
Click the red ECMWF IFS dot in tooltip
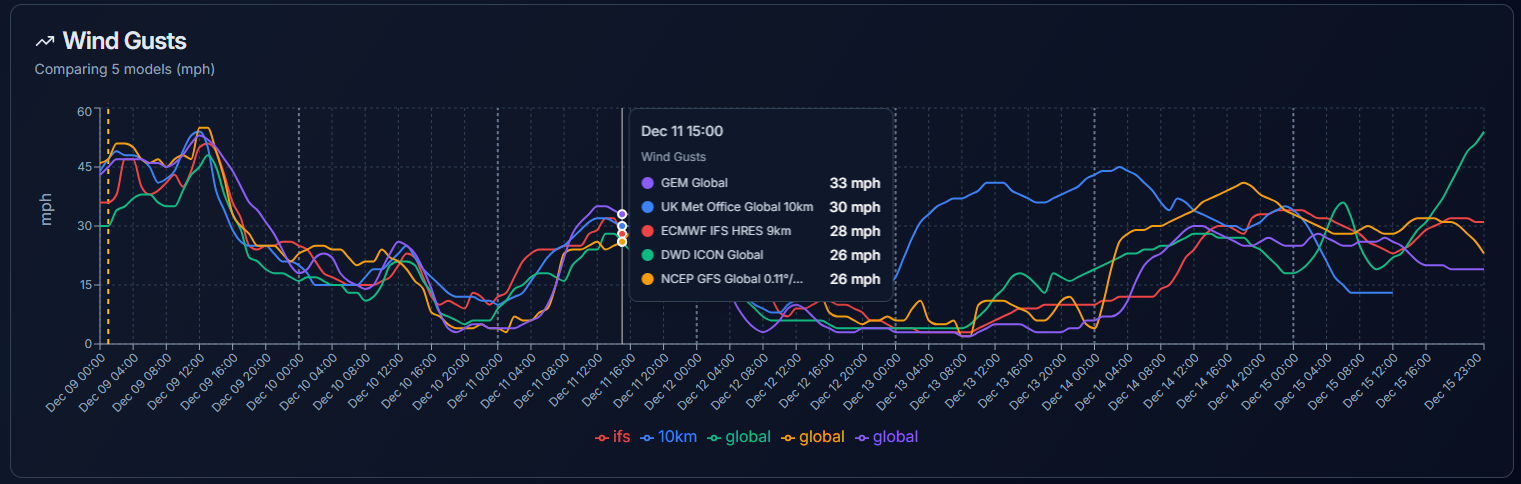647,231
